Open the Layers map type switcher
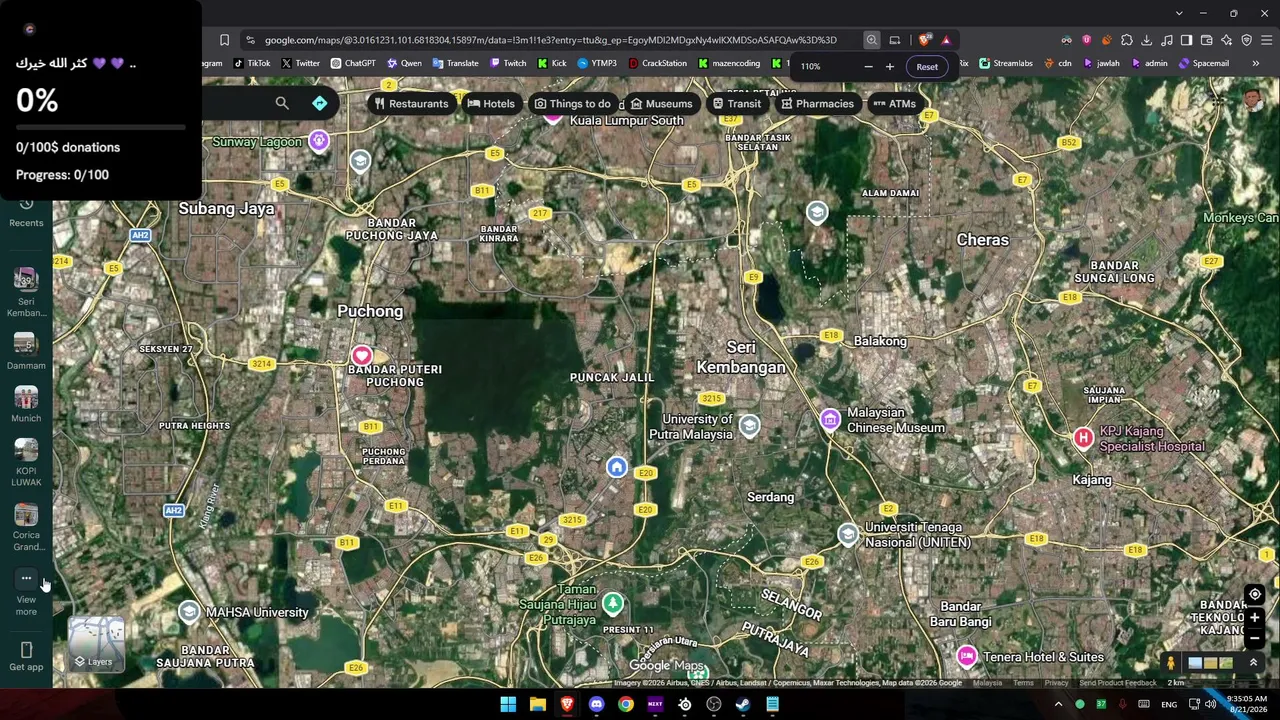This screenshot has height=720, width=1280. pos(96,644)
